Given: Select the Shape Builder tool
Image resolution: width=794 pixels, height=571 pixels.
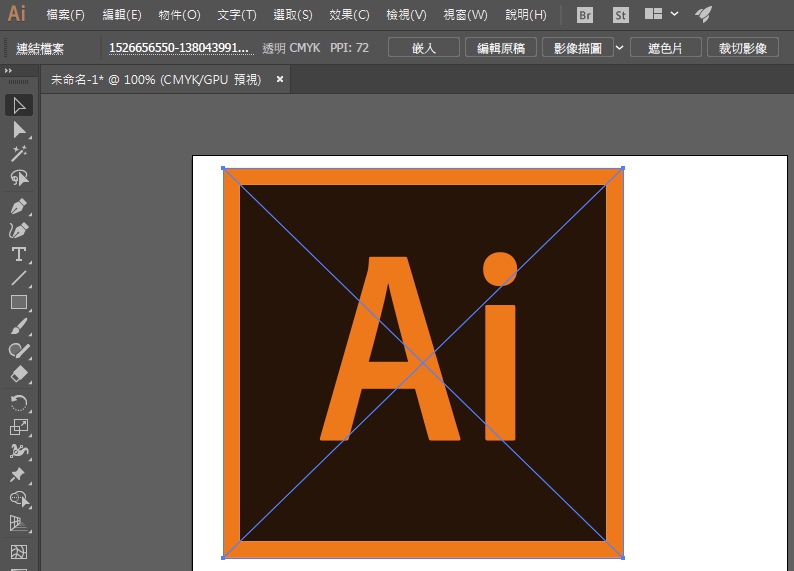Looking at the screenshot, I should click(19, 499).
